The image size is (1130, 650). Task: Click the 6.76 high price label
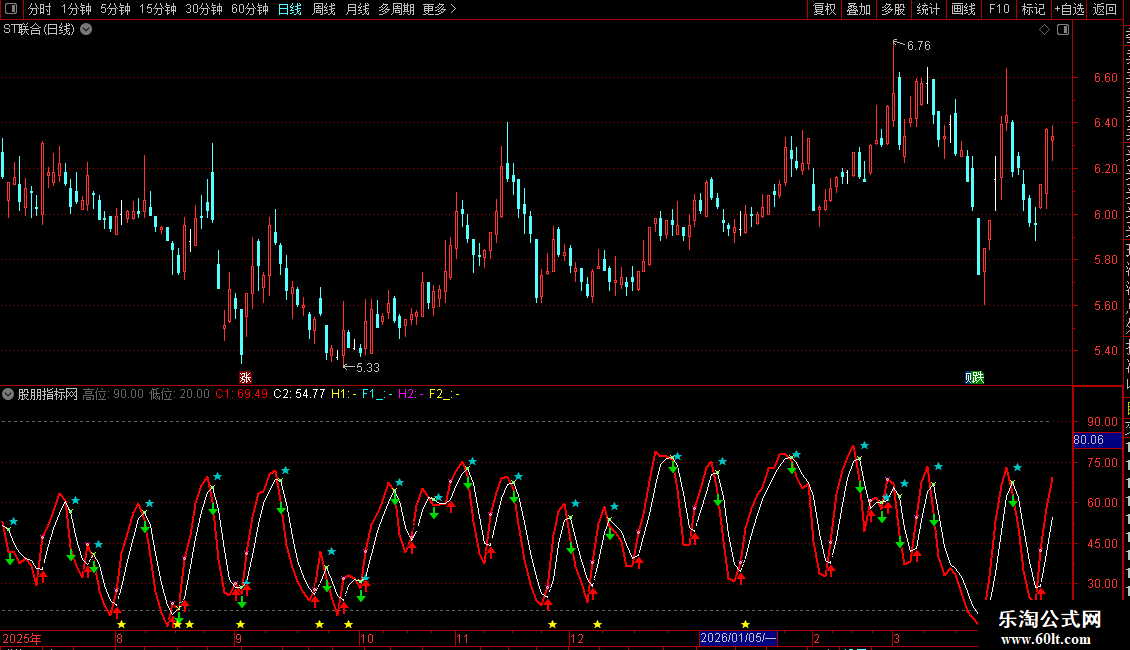coord(918,46)
